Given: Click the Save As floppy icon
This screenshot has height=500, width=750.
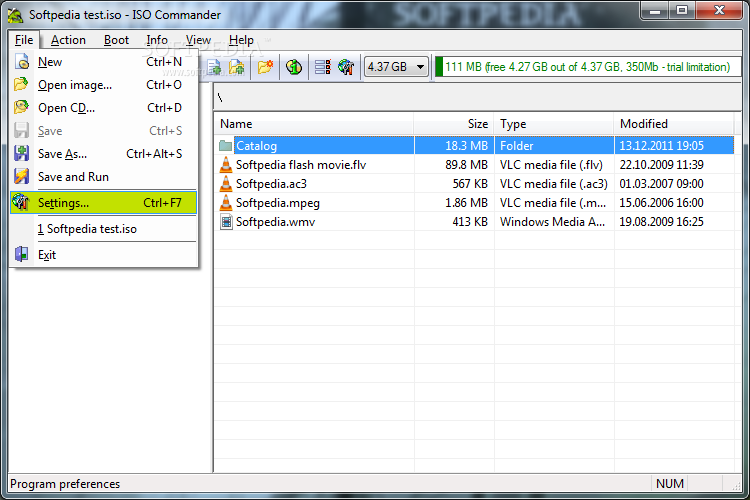Looking at the screenshot, I should [22, 153].
